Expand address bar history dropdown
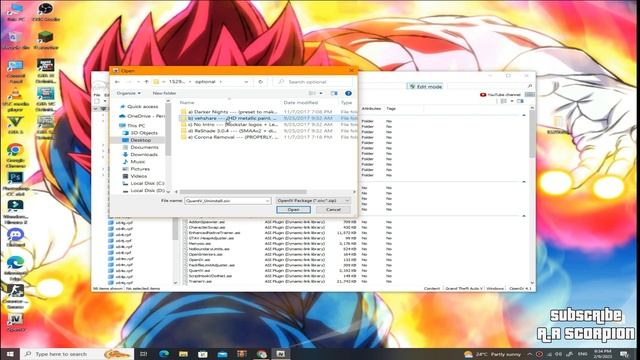This screenshot has width=640, height=360. [246, 82]
